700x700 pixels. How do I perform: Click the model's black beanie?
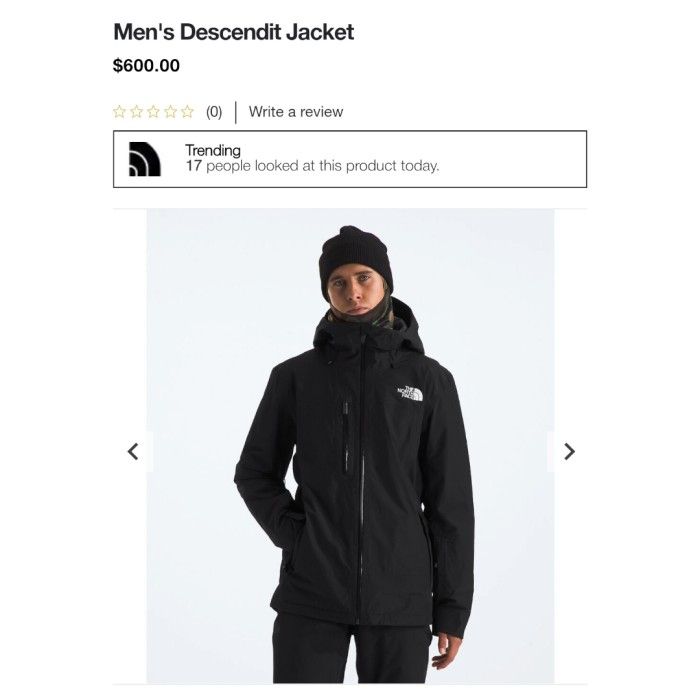coord(355,257)
